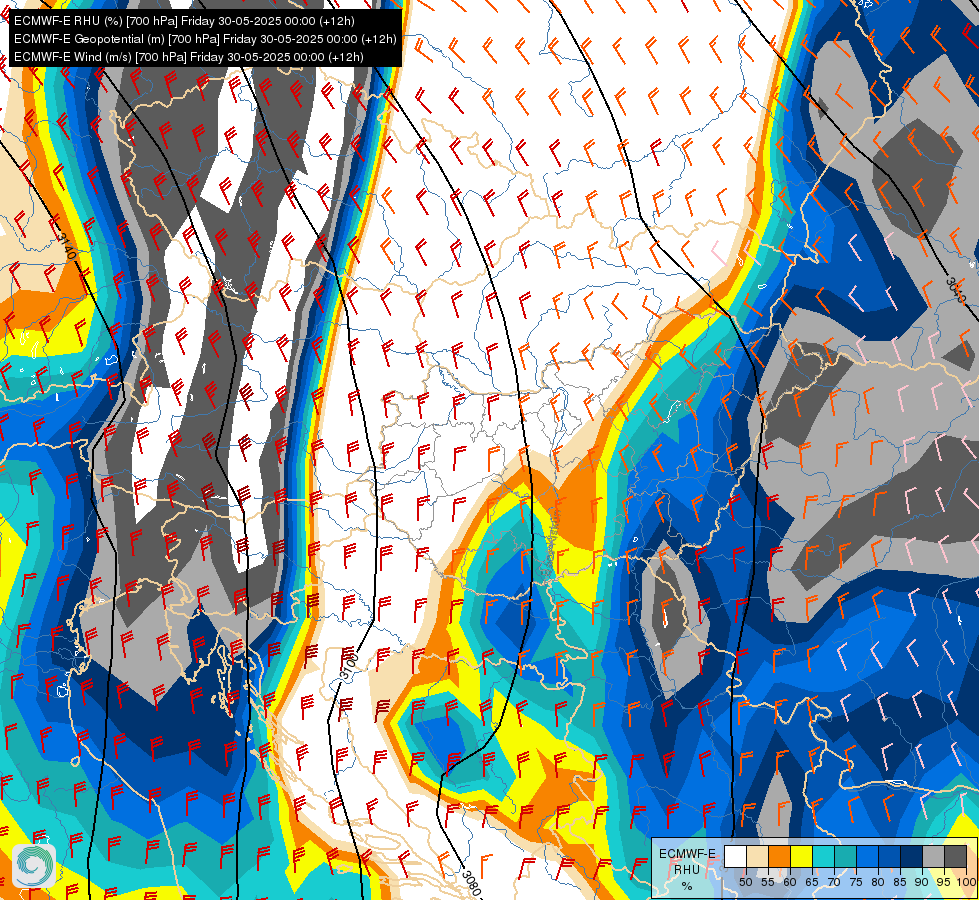Select the yellow 60-65% legend swatch
The image size is (979, 900).
(x=802, y=856)
